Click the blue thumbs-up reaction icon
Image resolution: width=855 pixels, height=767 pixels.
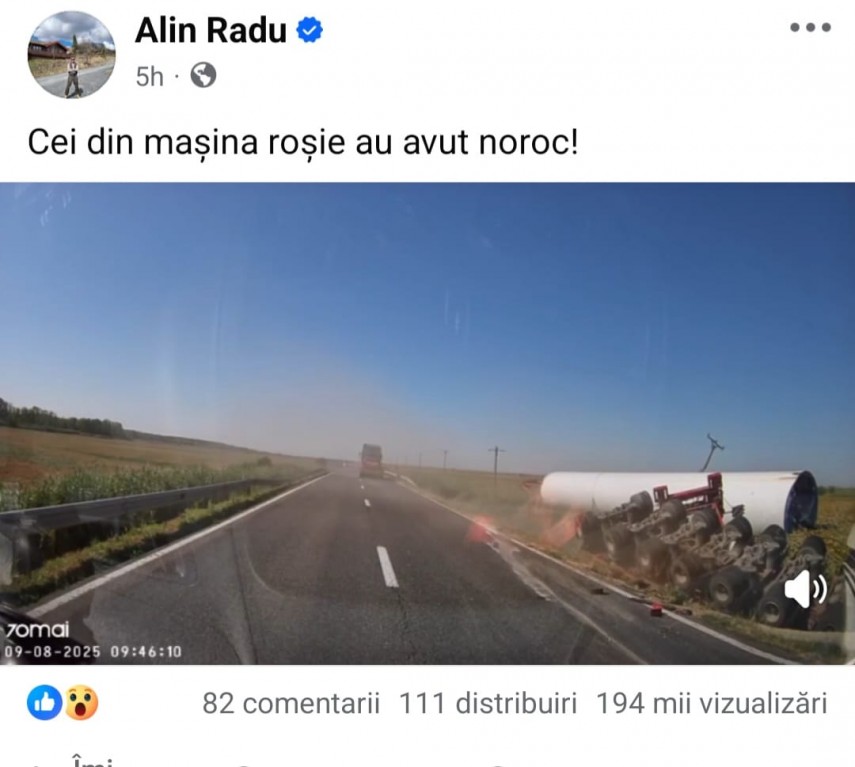pos(45,703)
